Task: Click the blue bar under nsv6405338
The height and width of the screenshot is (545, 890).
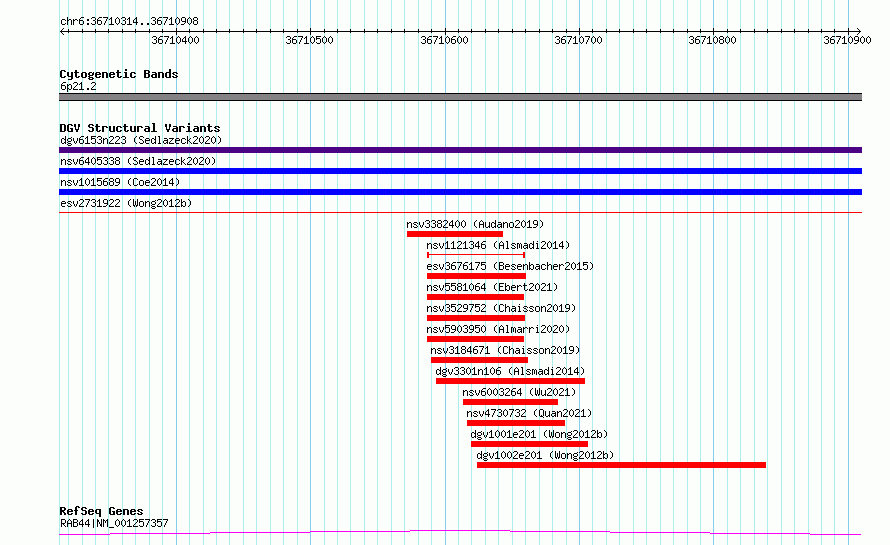Action: tap(460, 171)
